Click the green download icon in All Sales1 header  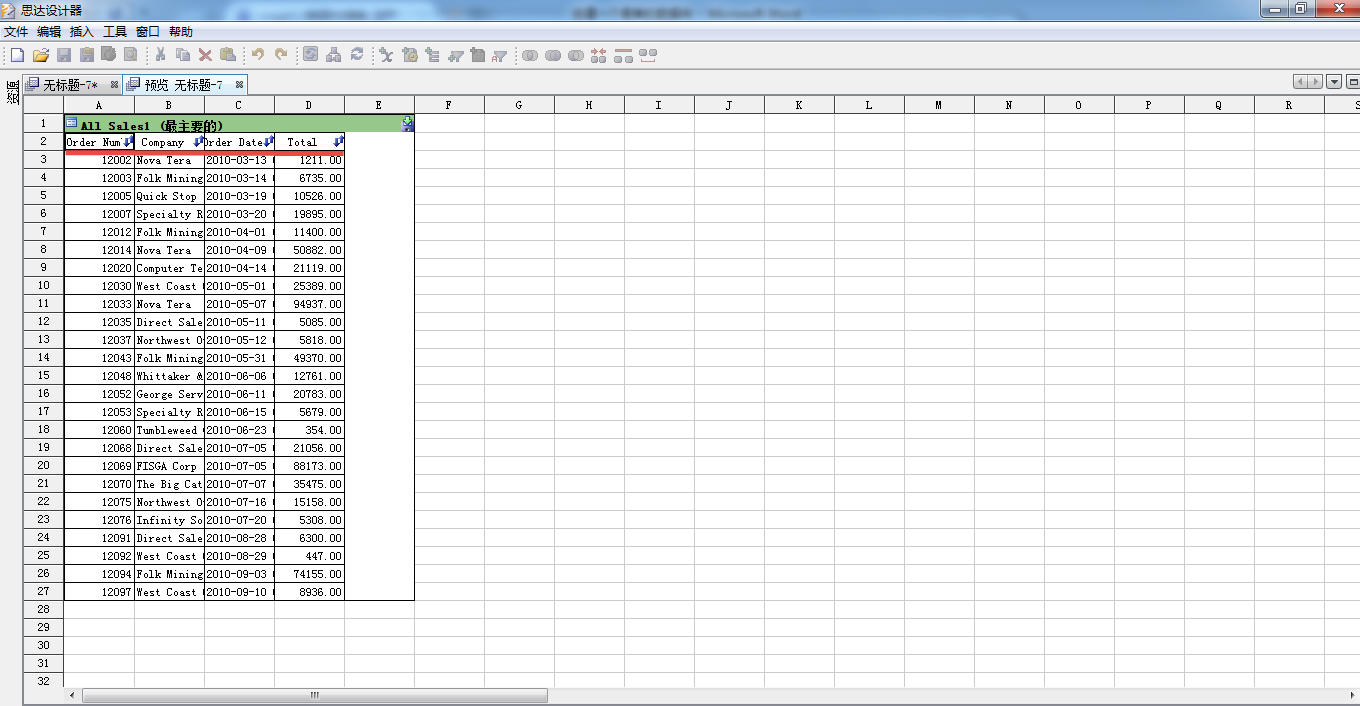pos(407,124)
